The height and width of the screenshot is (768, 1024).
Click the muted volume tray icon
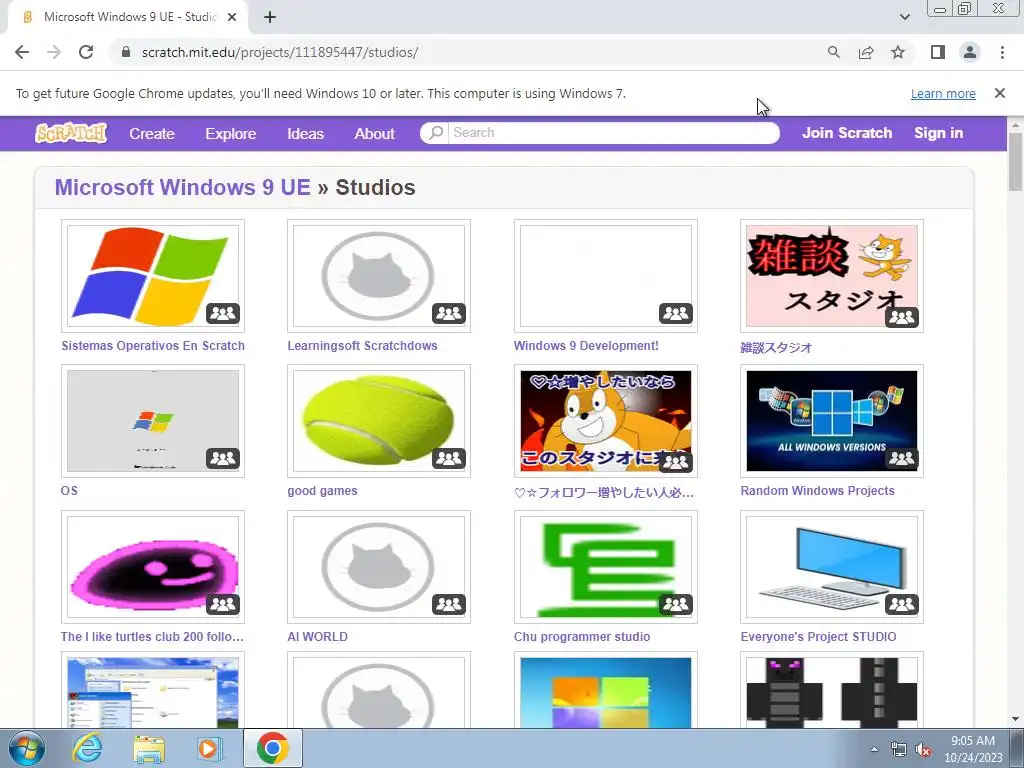point(922,749)
